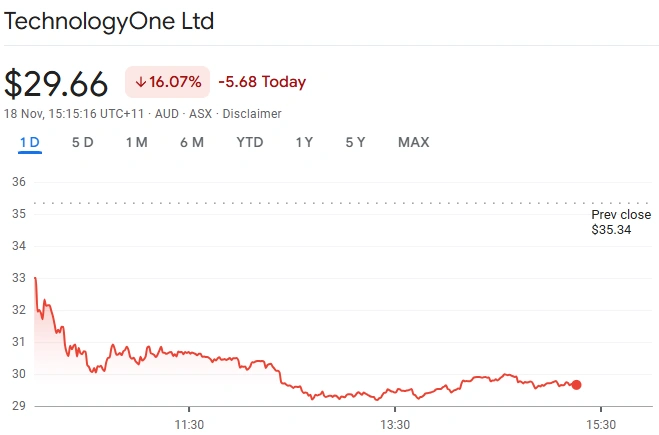Show the MAX time range
This screenshot has width=659, height=435.
pos(413,142)
